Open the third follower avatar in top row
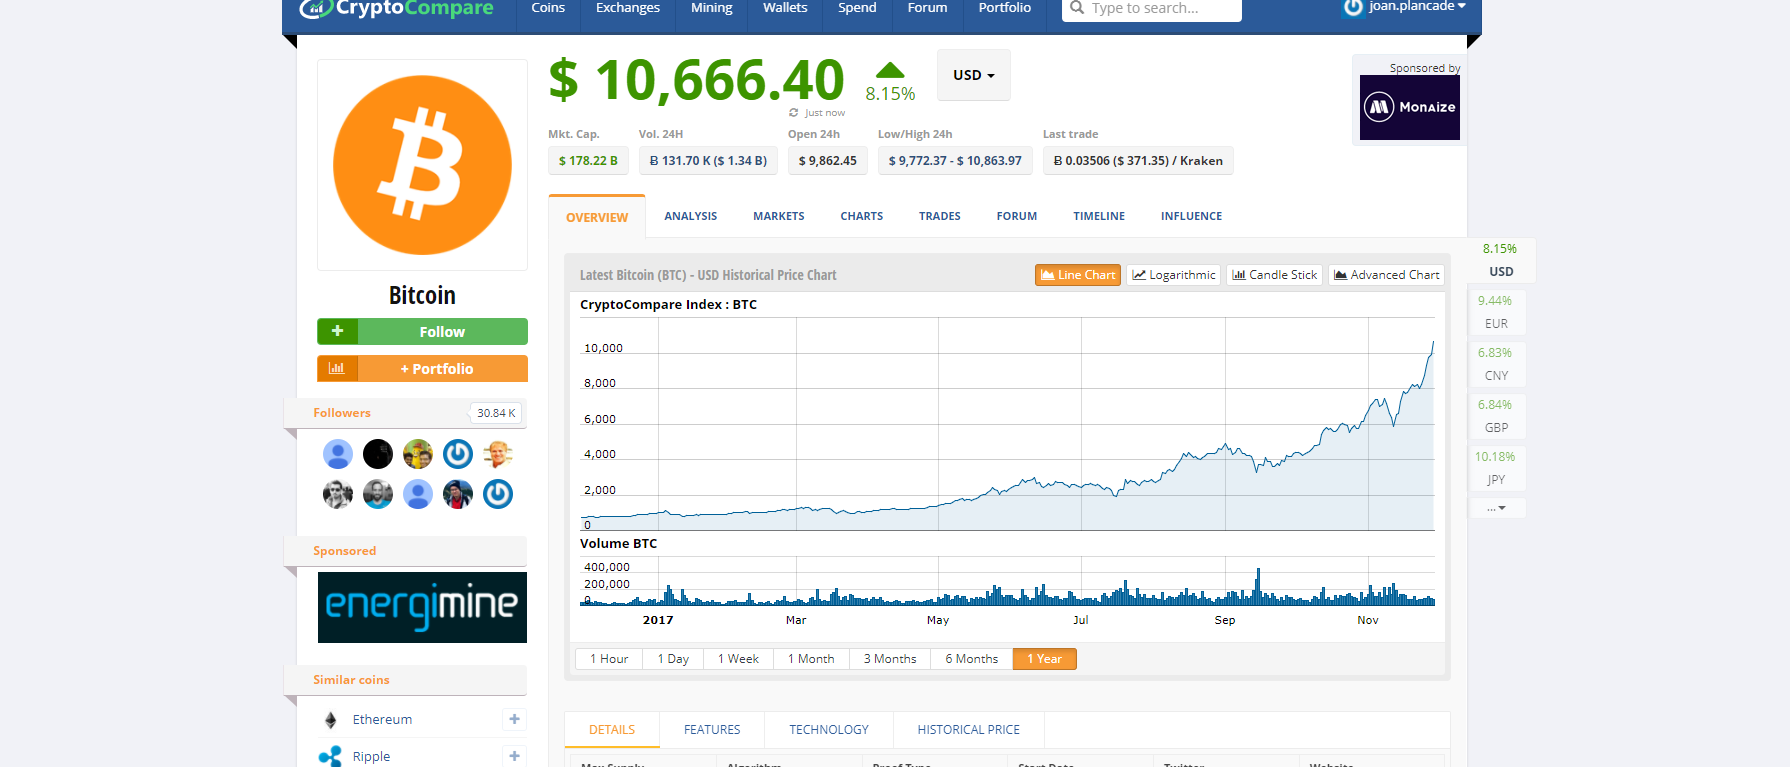The height and width of the screenshot is (767, 1790). click(418, 454)
